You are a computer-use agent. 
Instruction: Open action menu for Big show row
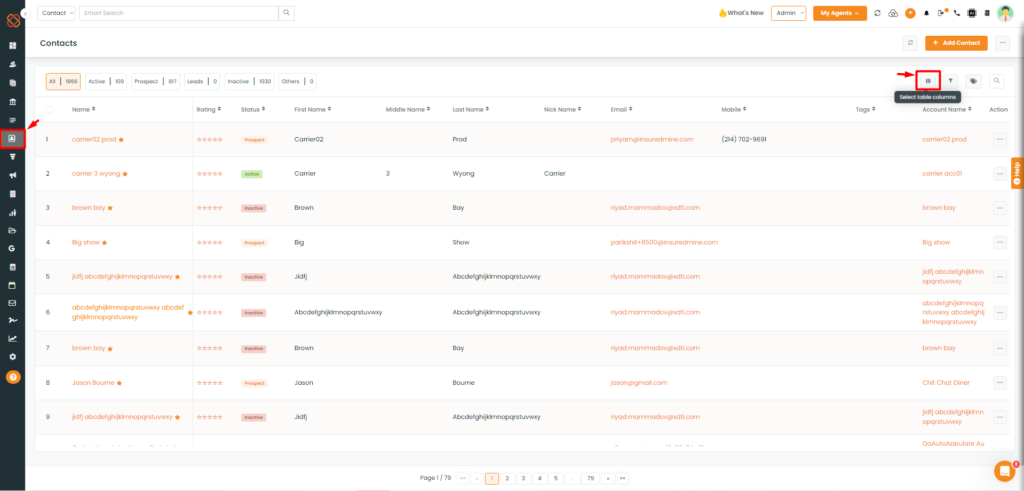pyautogui.click(x=1000, y=242)
